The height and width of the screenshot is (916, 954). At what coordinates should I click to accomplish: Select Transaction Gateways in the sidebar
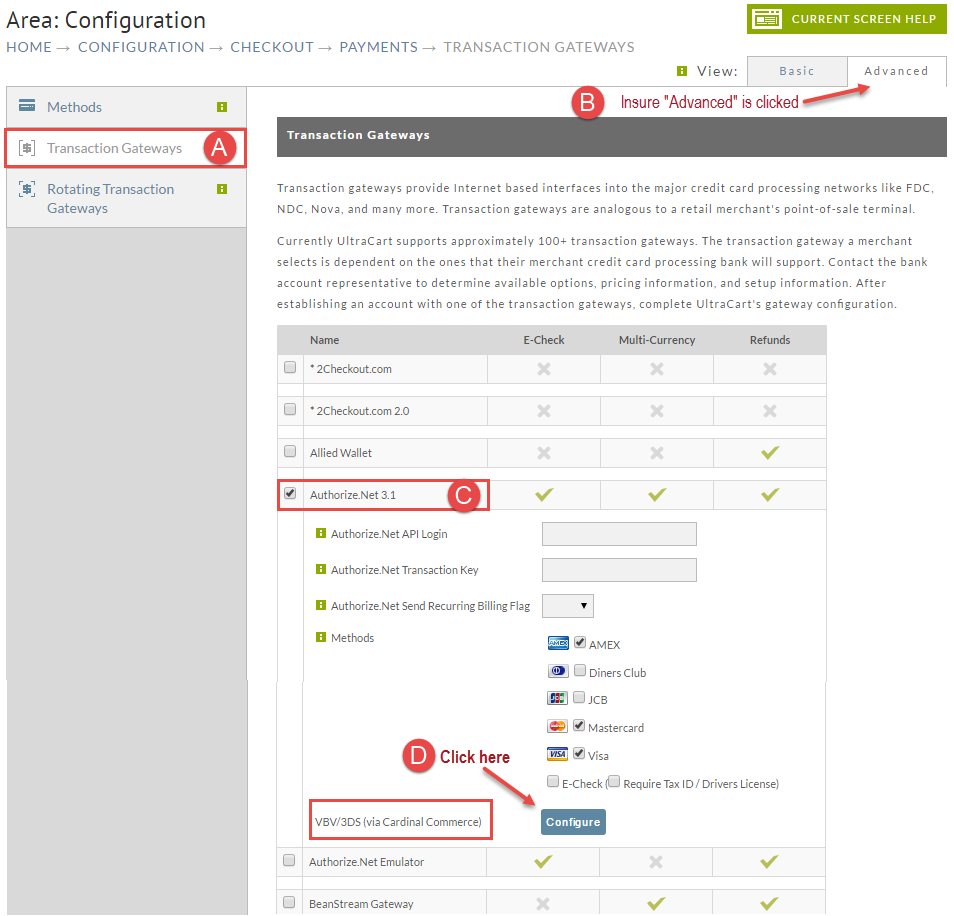(126, 148)
